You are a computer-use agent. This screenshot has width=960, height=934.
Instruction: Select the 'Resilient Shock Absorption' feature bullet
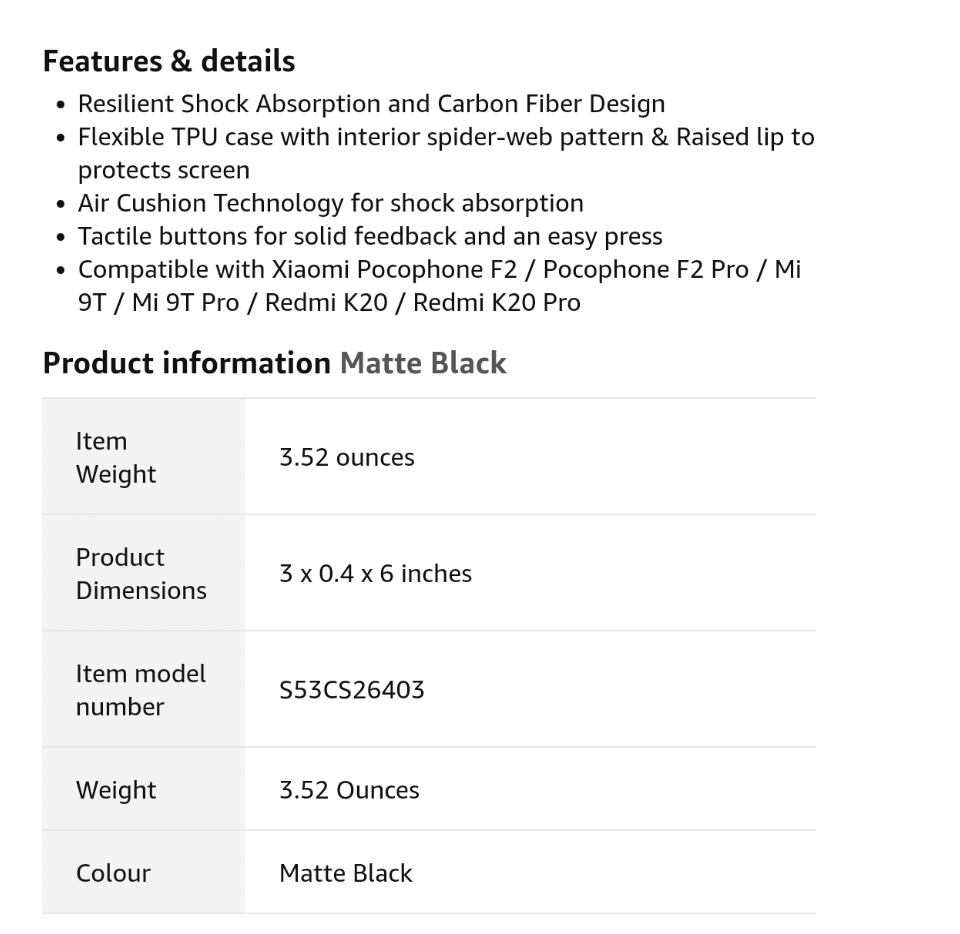(x=370, y=104)
